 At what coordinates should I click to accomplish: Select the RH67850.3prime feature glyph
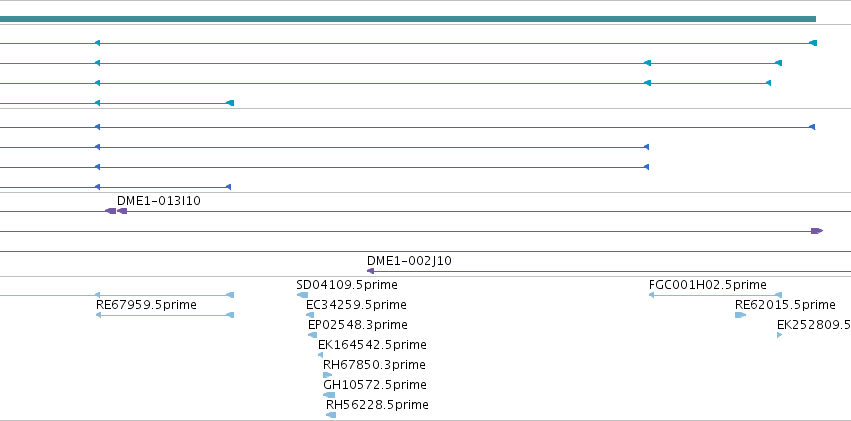point(327,375)
